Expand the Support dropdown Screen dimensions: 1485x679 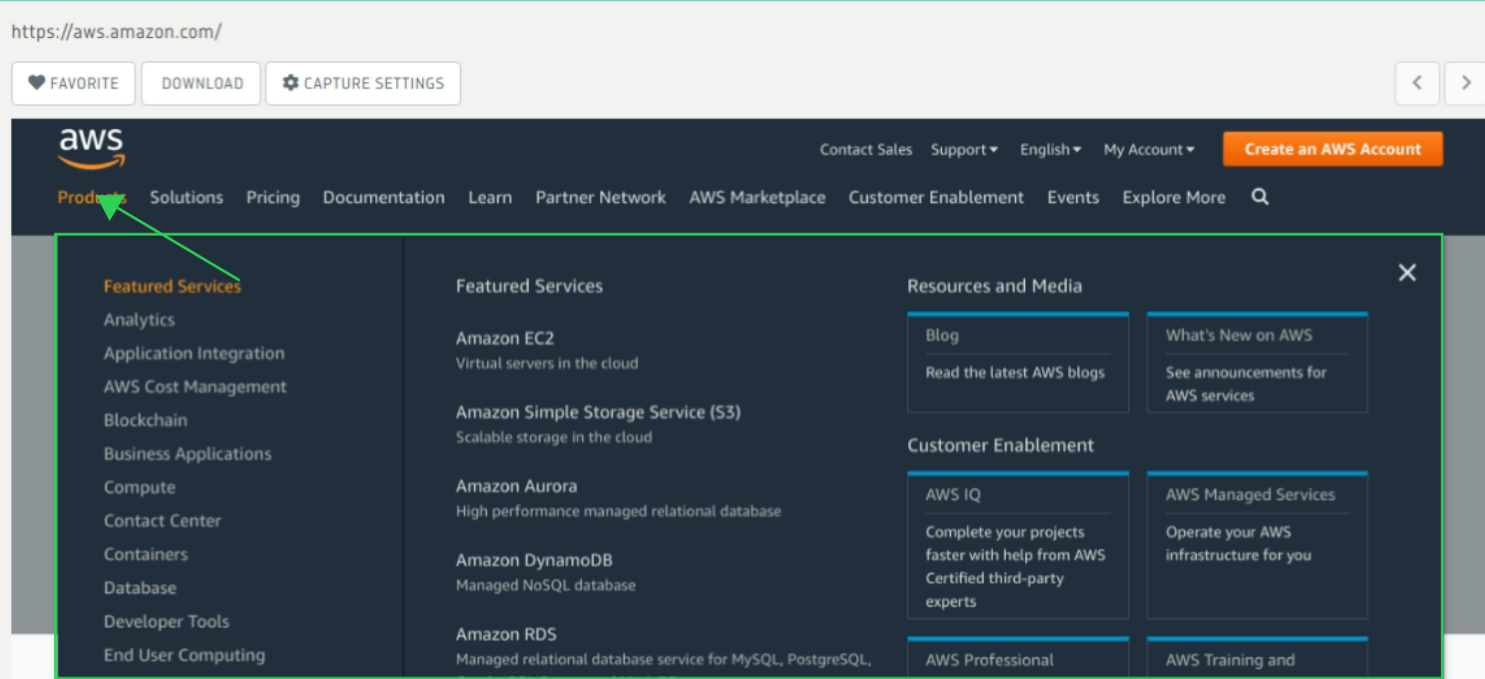pyautogui.click(x=964, y=149)
